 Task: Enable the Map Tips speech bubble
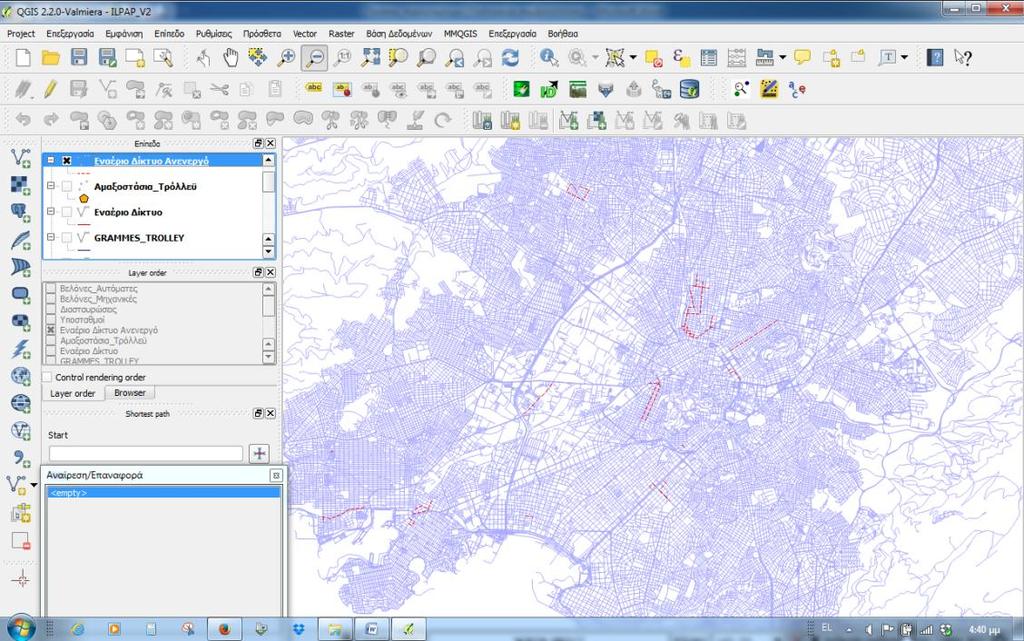click(x=803, y=57)
